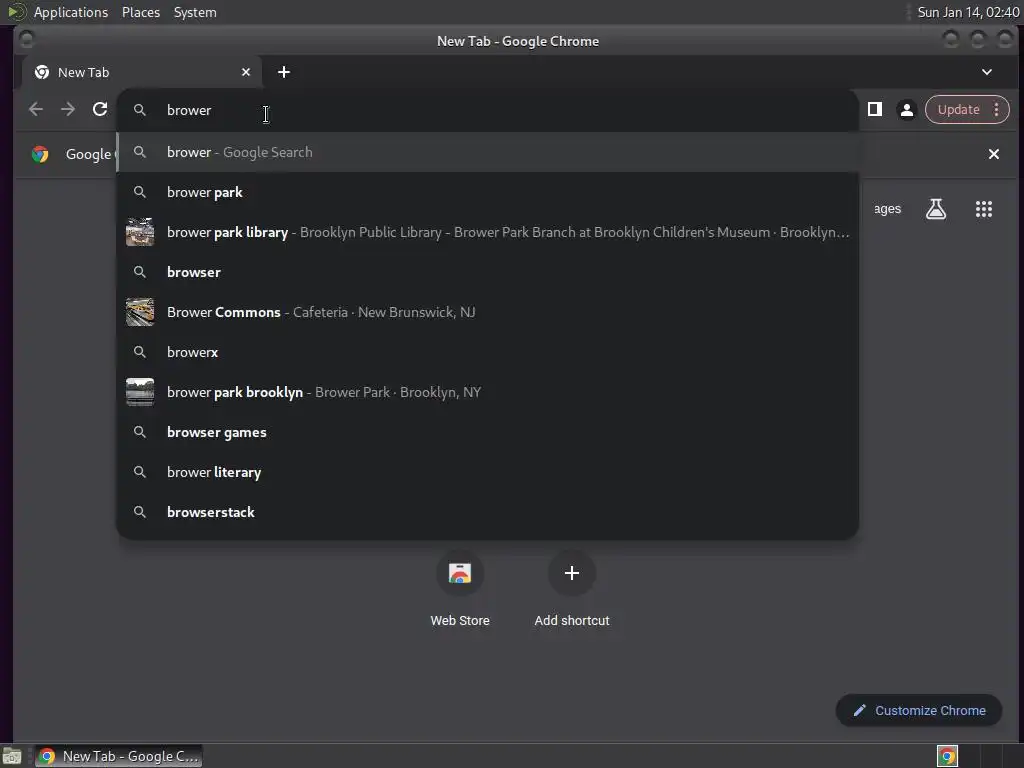Open the Google apps grid
This screenshot has height=768, width=1024.
pos(984,209)
